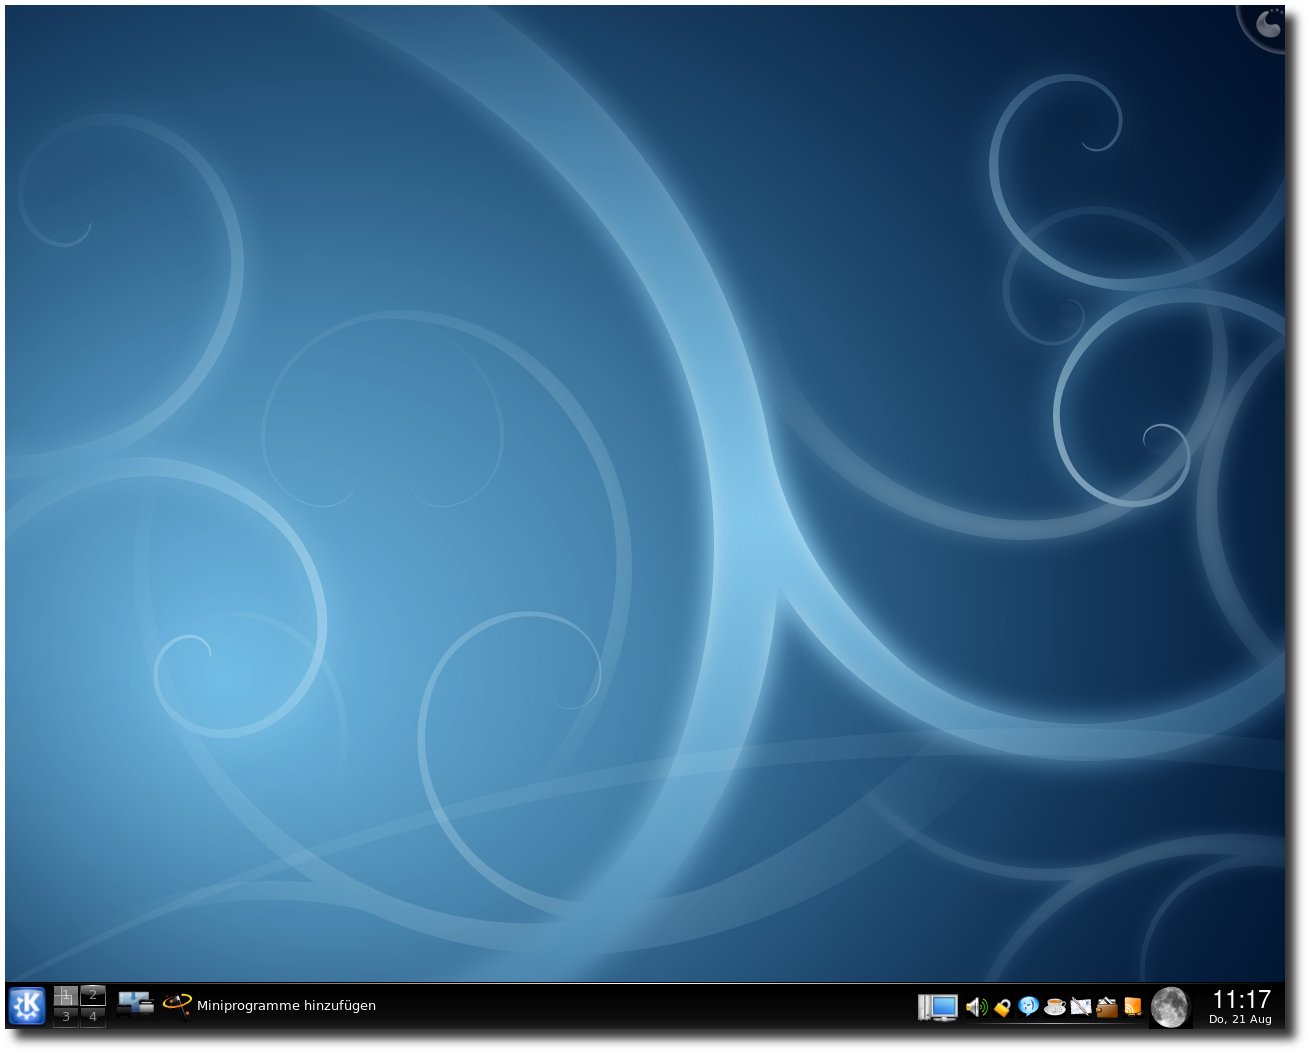Click the computer monitor tray icon
The height and width of the screenshot is (1054, 1310).
pos(938,1007)
